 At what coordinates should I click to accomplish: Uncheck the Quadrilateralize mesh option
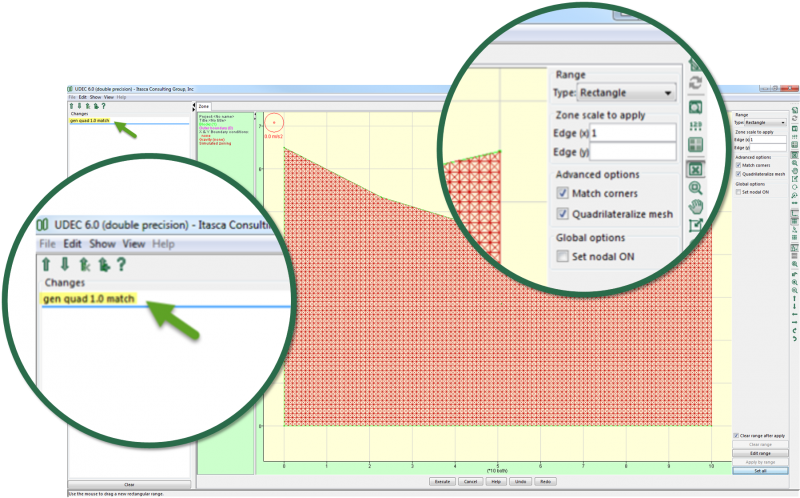point(564,214)
